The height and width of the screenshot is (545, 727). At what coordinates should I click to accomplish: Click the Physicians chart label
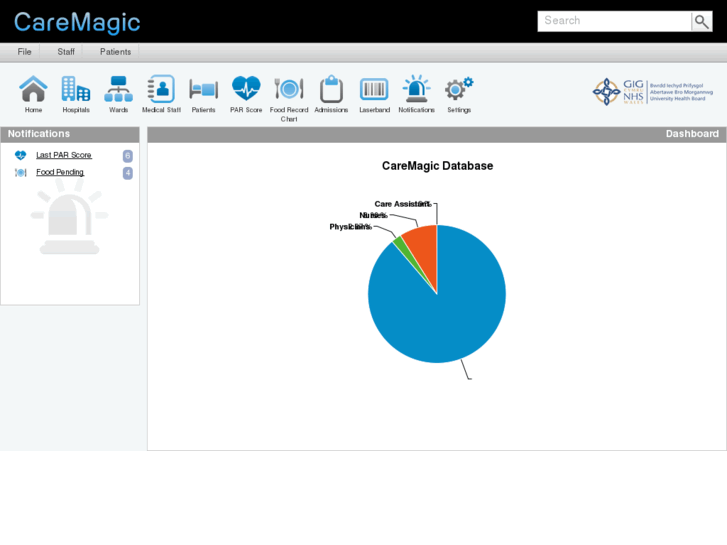350,227
